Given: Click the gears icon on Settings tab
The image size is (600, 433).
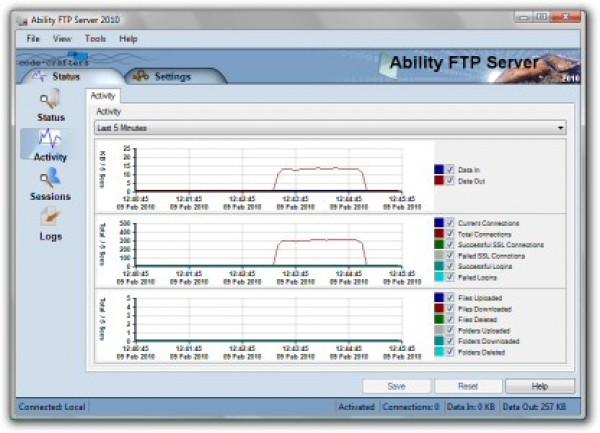Looking at the screenshot, I should click(141, 76).
